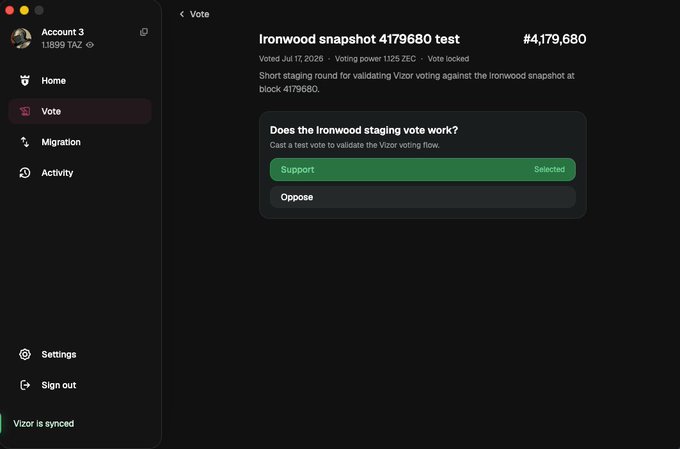This screenshot has height=449, width=680.
Task: Click the Does the Ironwood staging vote work question
Action: click(x=363, y=130)
